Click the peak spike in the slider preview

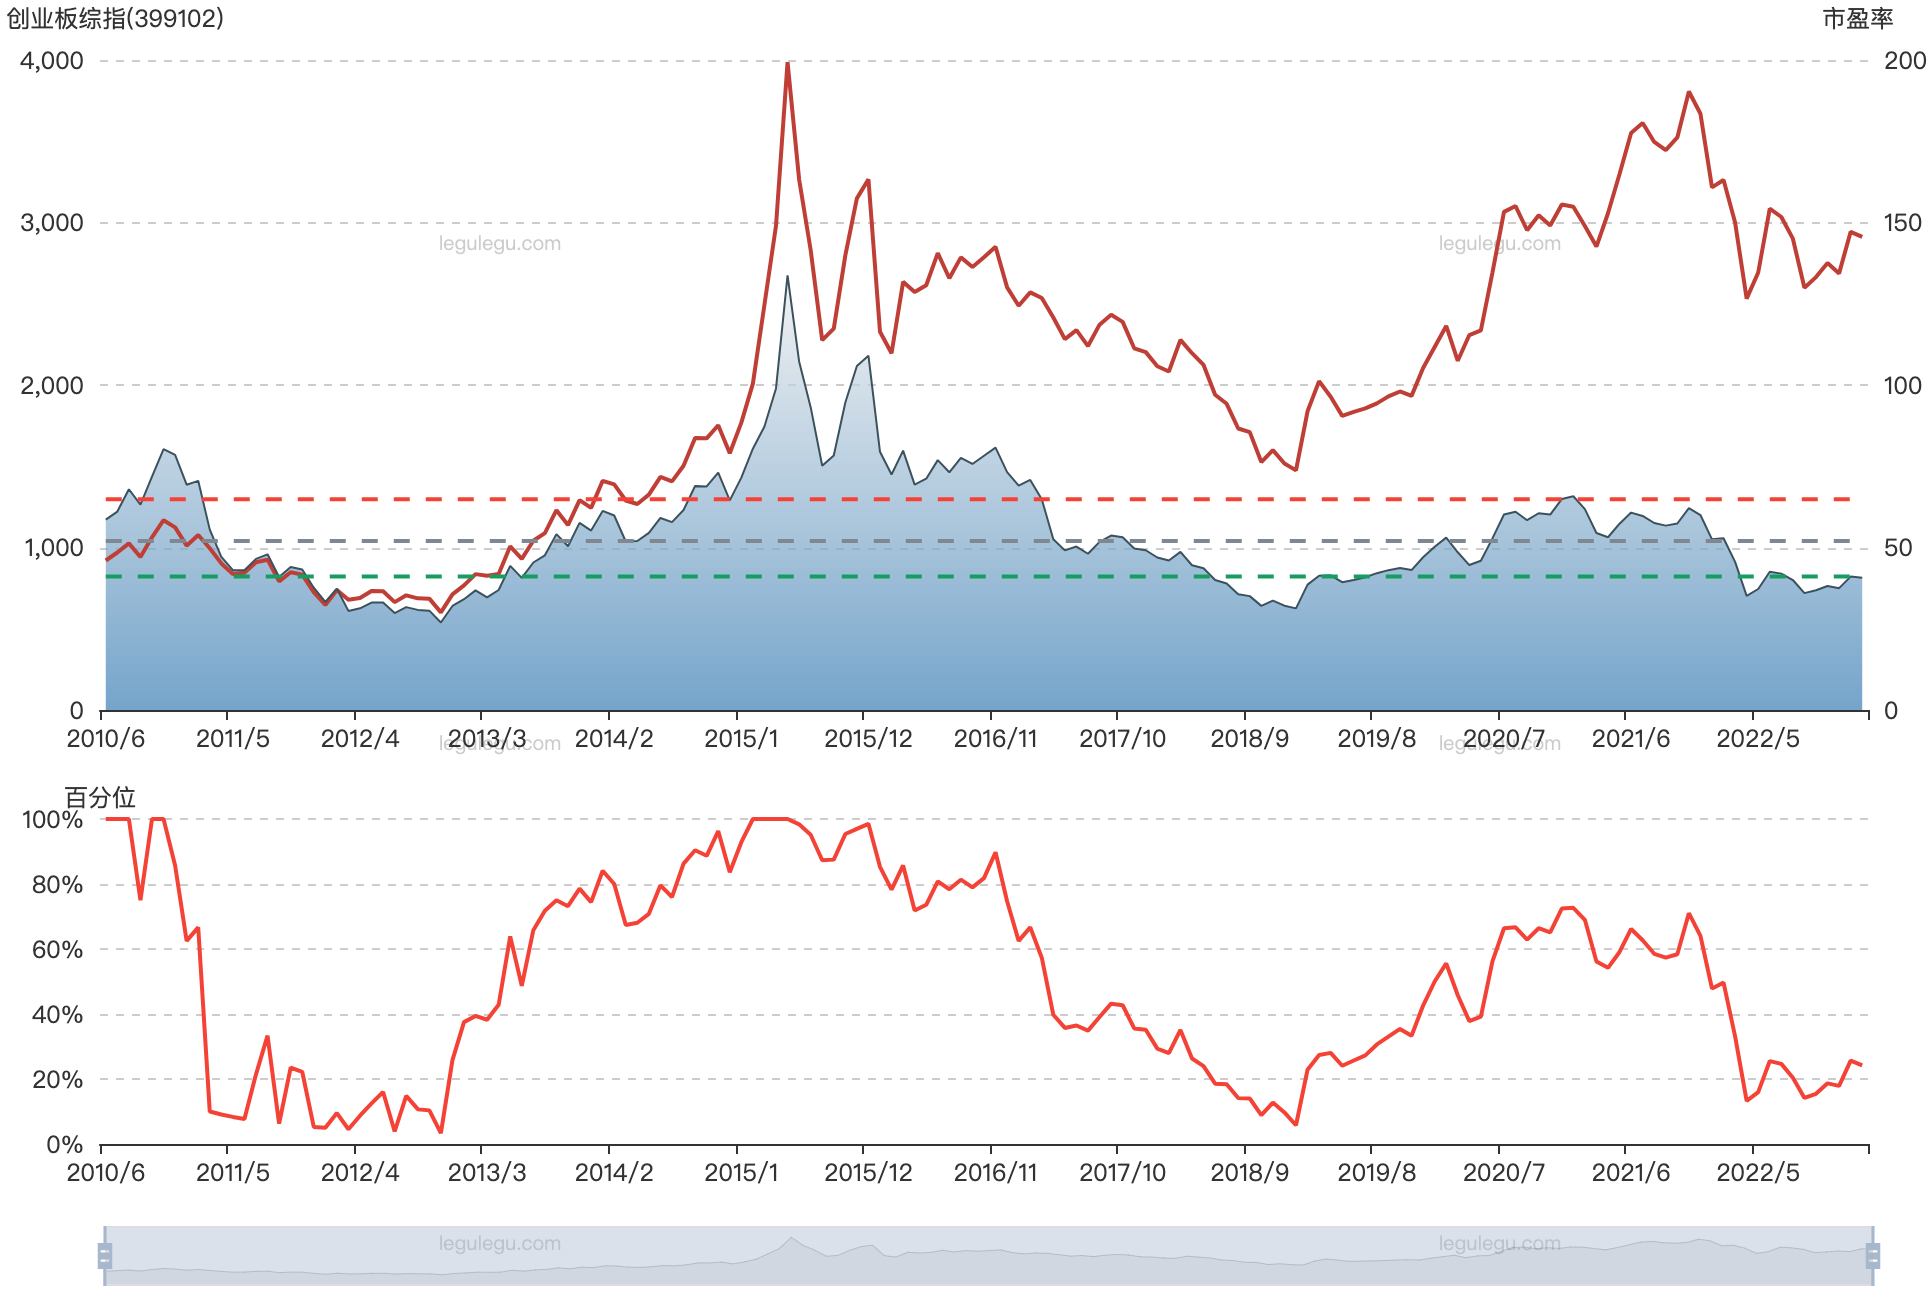[791, 1240]
